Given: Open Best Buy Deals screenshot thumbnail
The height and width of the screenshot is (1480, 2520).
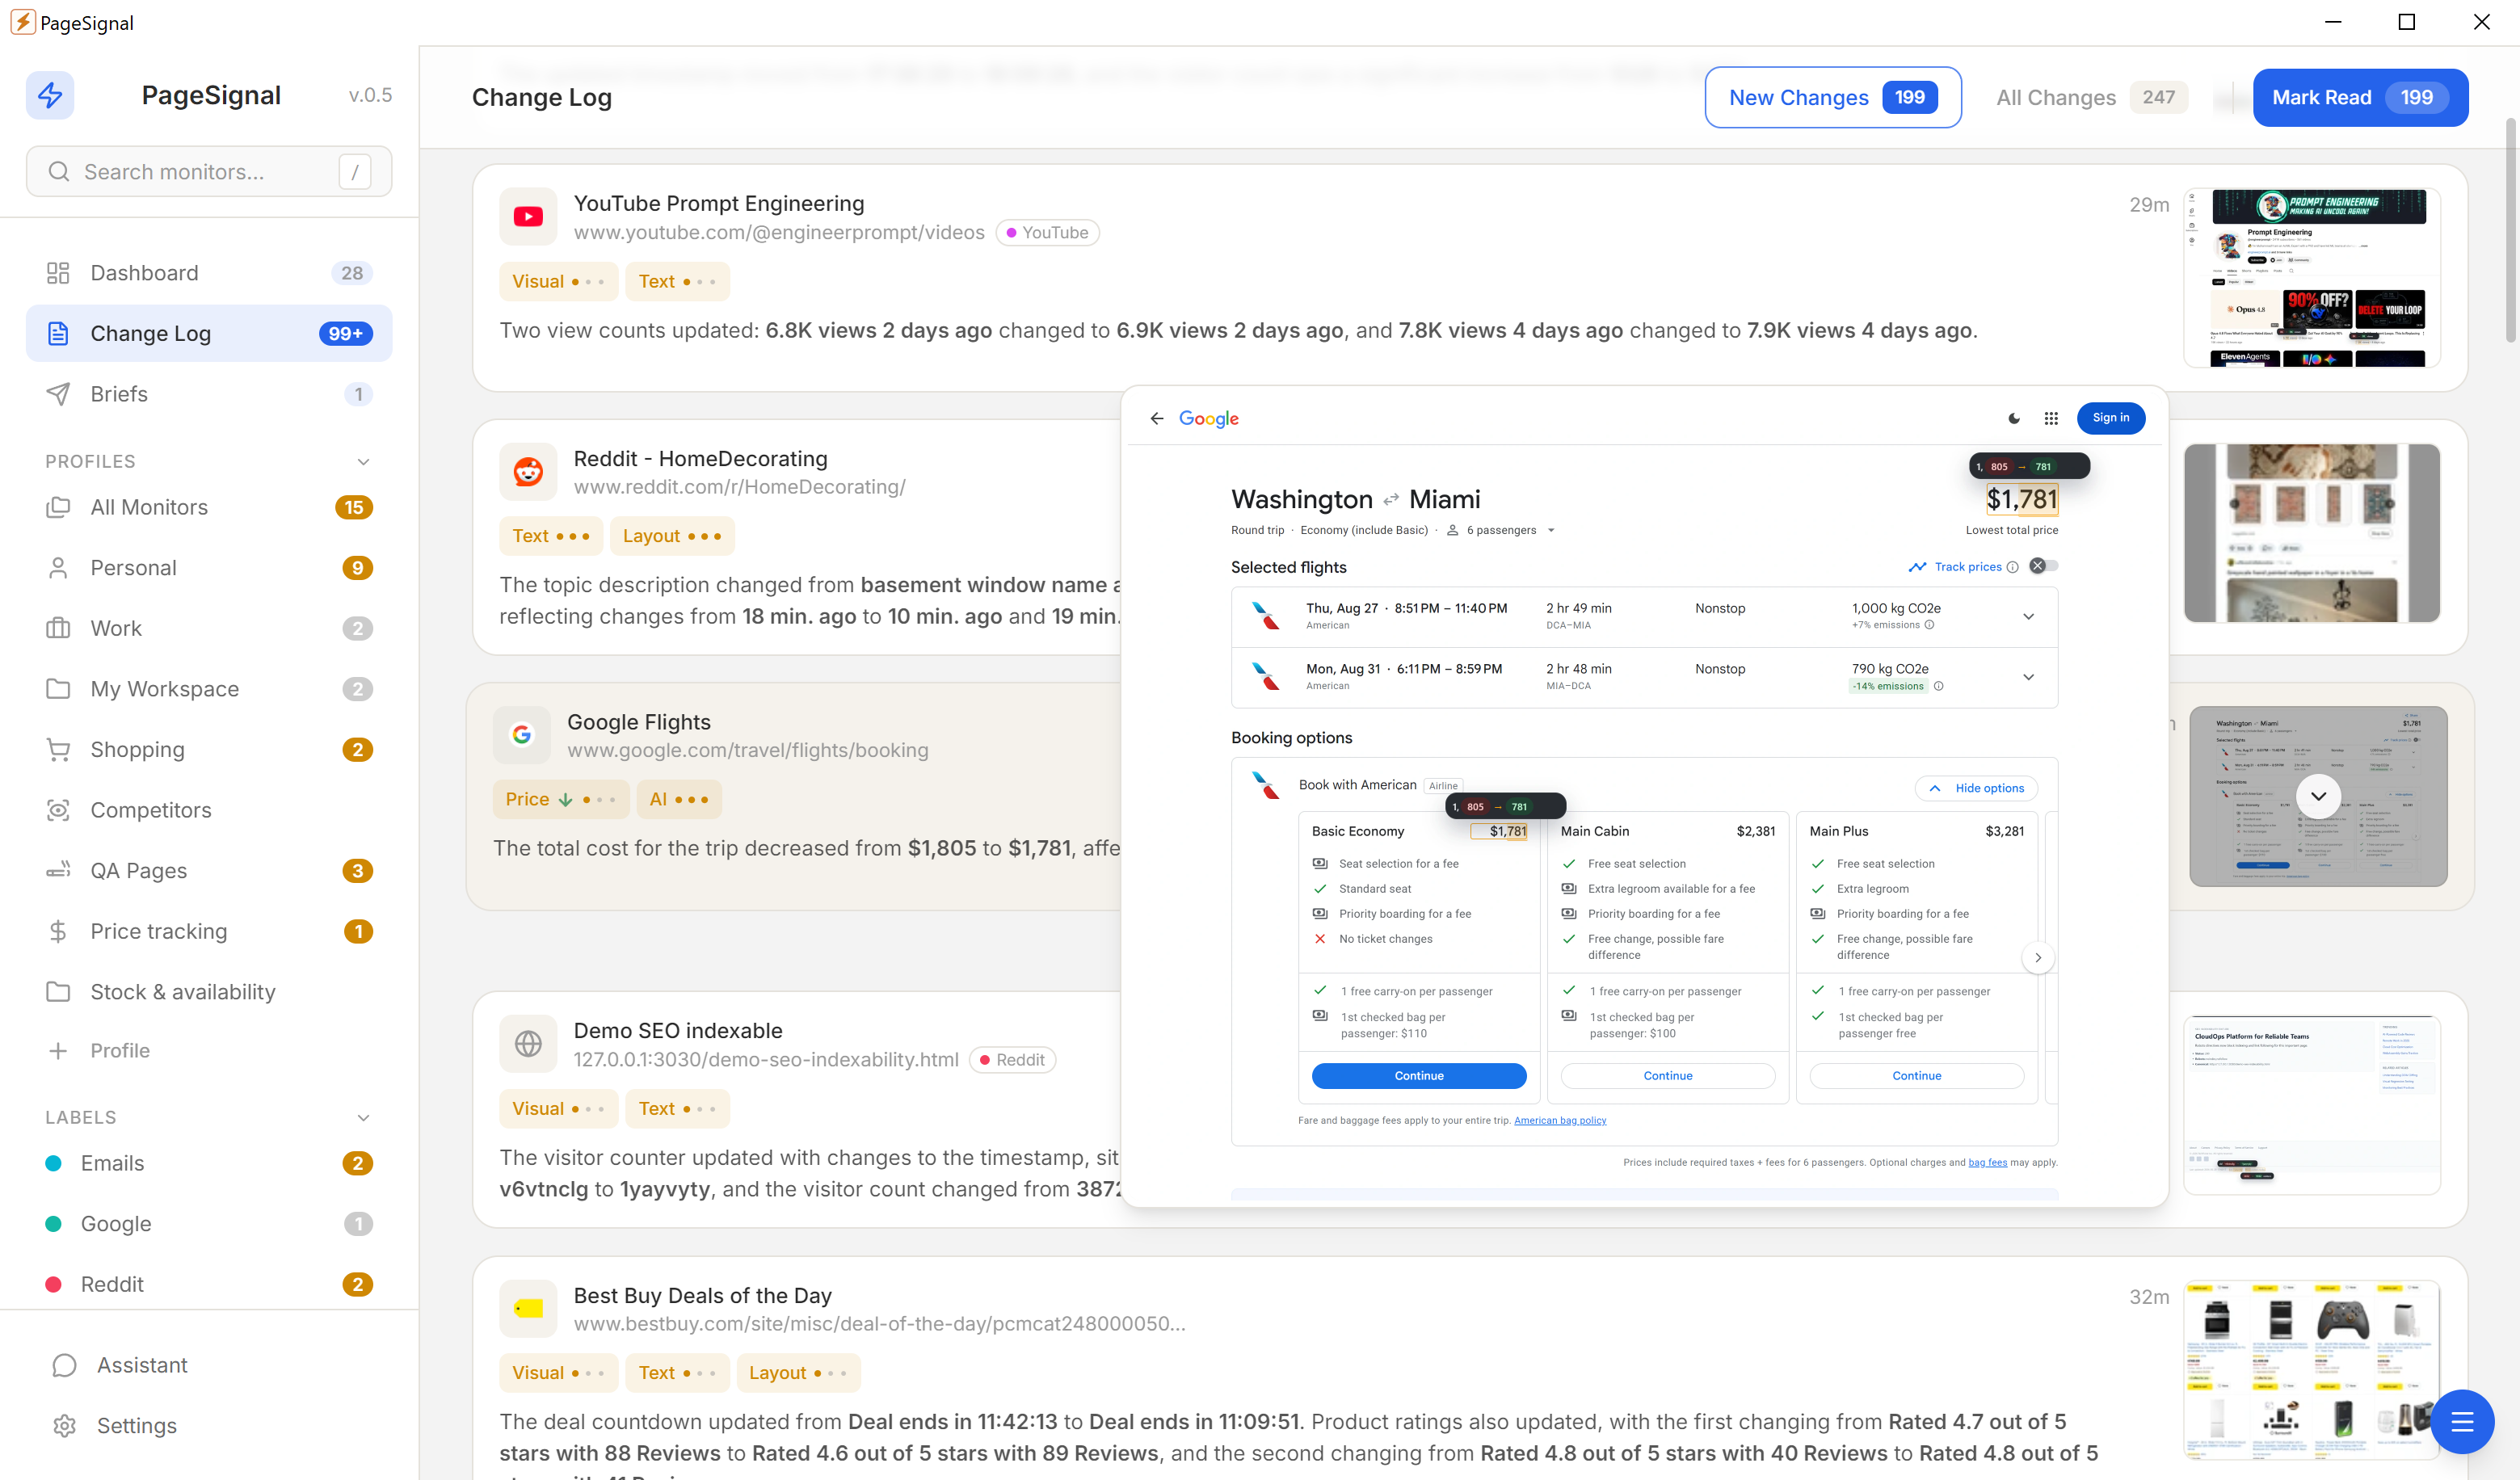Looking at the screenshot, I should click(2312, 1370).
